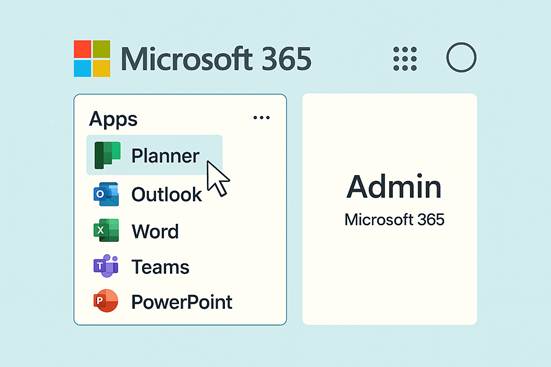Launch Word from the Apps list
This screenshot has height=367, width=551.
pyautogui.click(x=155, y=231)
